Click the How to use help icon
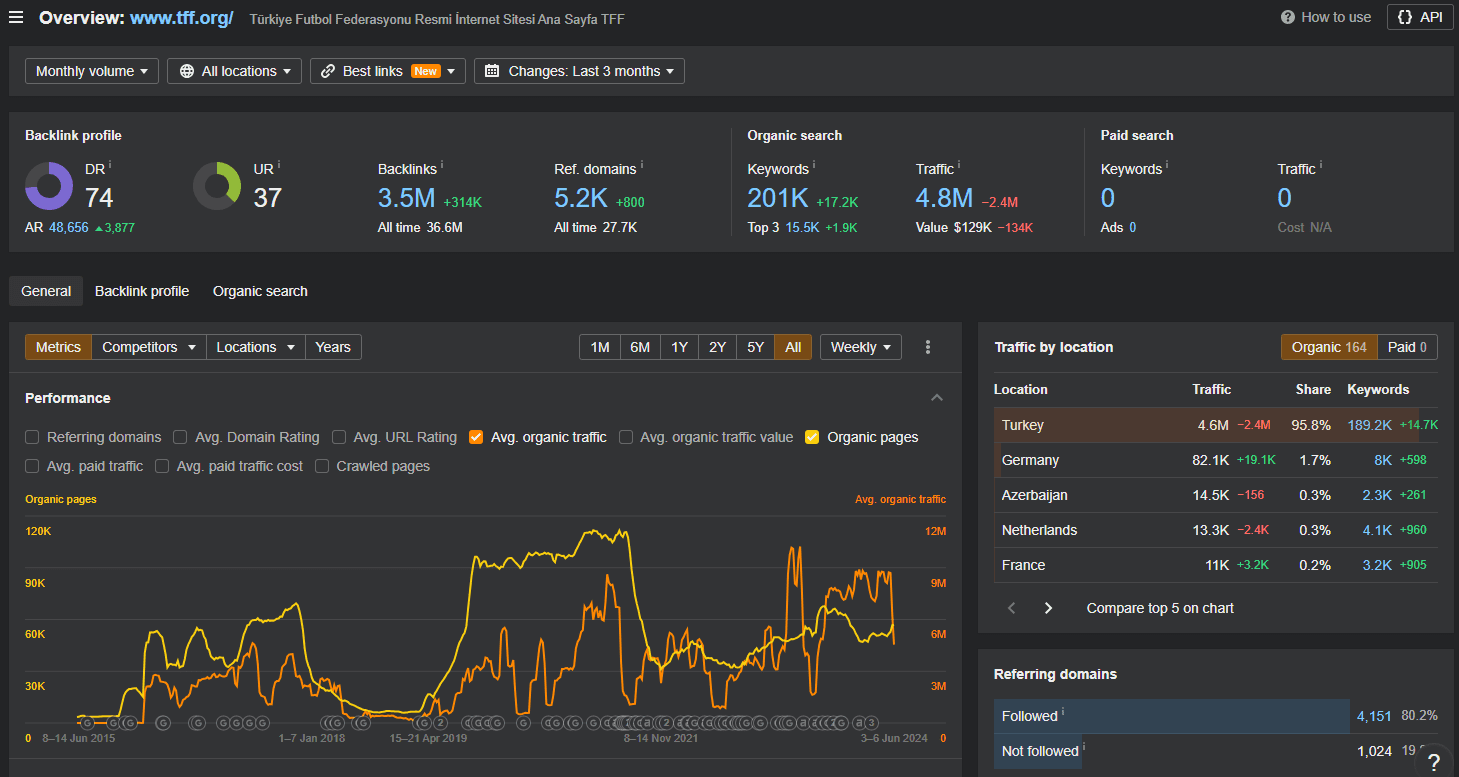This screenshot has height=777, width=1459. click(1288, 17)
